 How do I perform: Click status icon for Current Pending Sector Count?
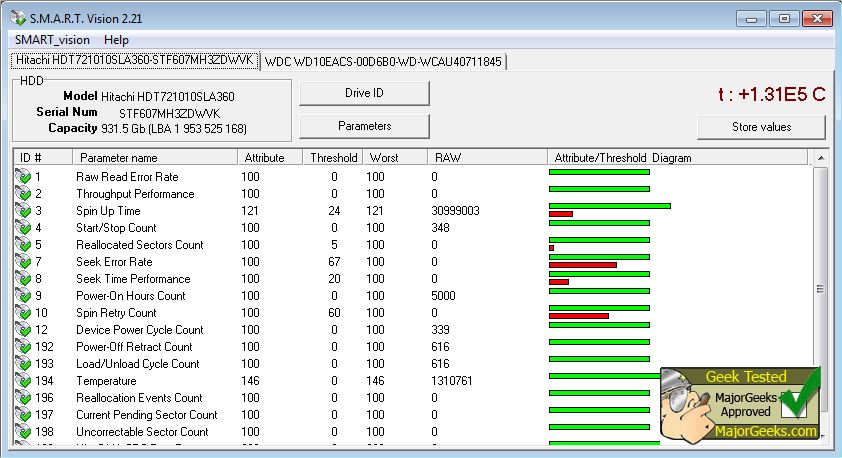(23, 415)
